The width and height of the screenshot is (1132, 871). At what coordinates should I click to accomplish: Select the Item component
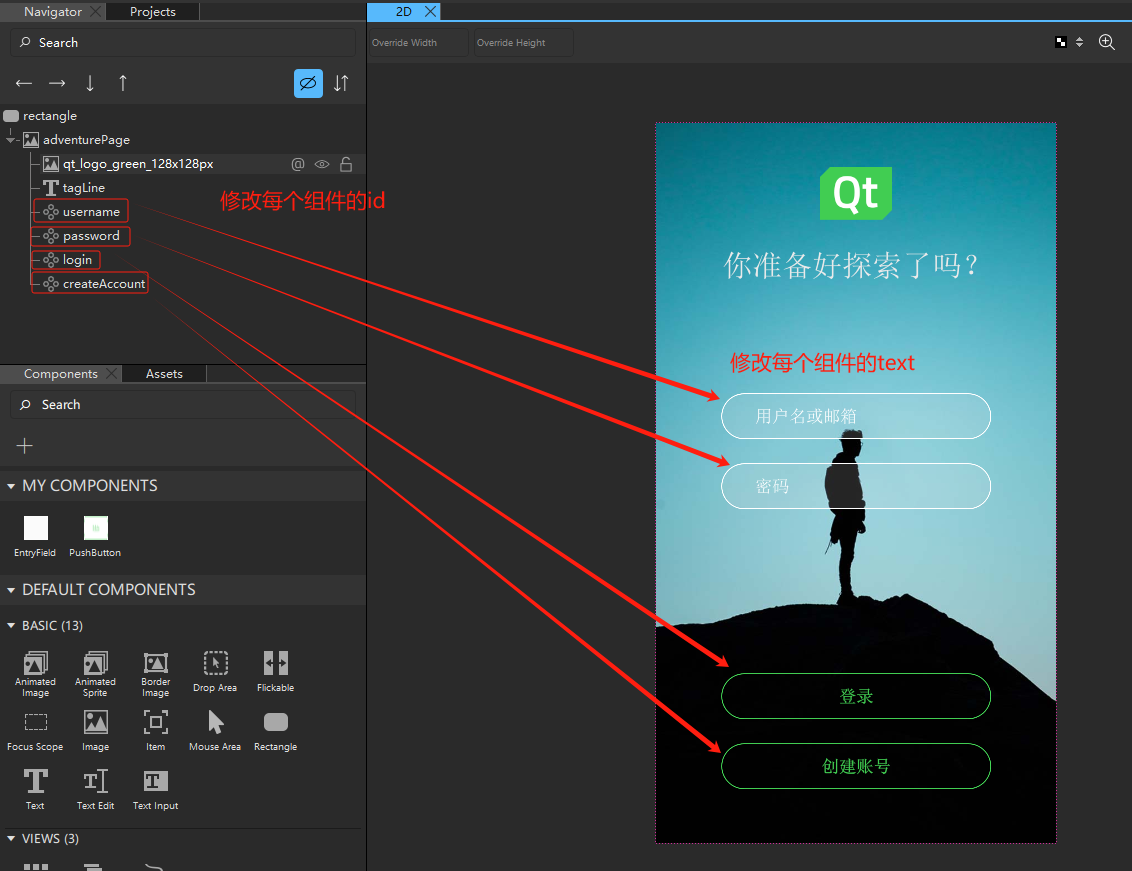(155, 731)
